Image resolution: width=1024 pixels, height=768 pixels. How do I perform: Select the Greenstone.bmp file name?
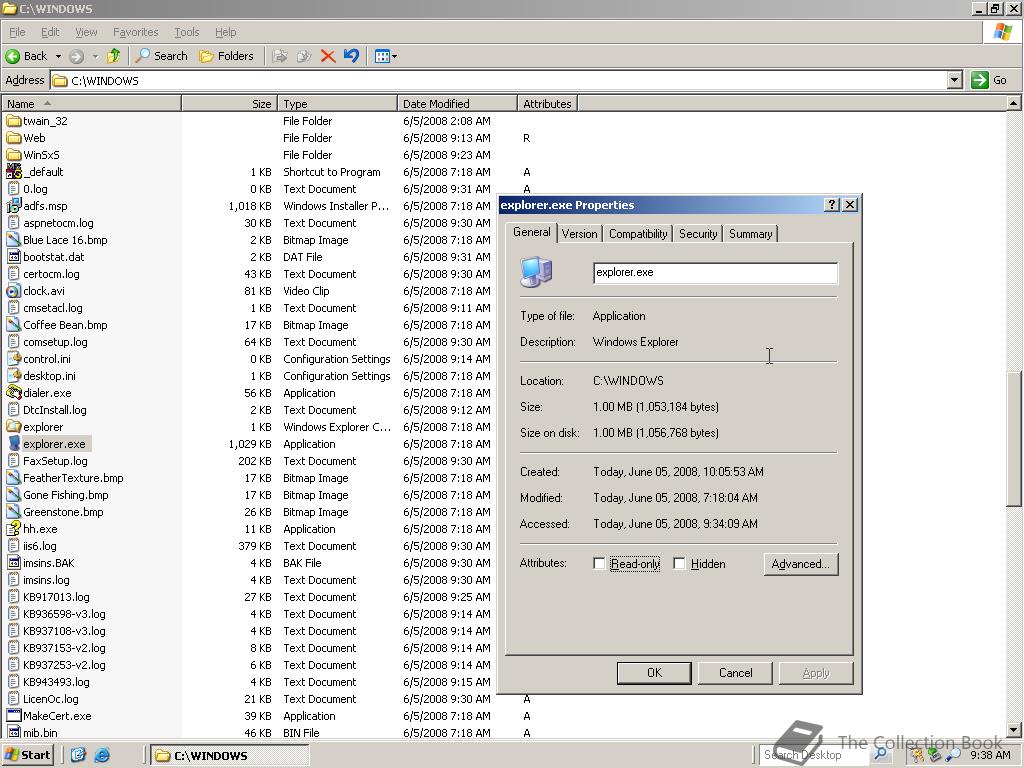click(63, 512)
